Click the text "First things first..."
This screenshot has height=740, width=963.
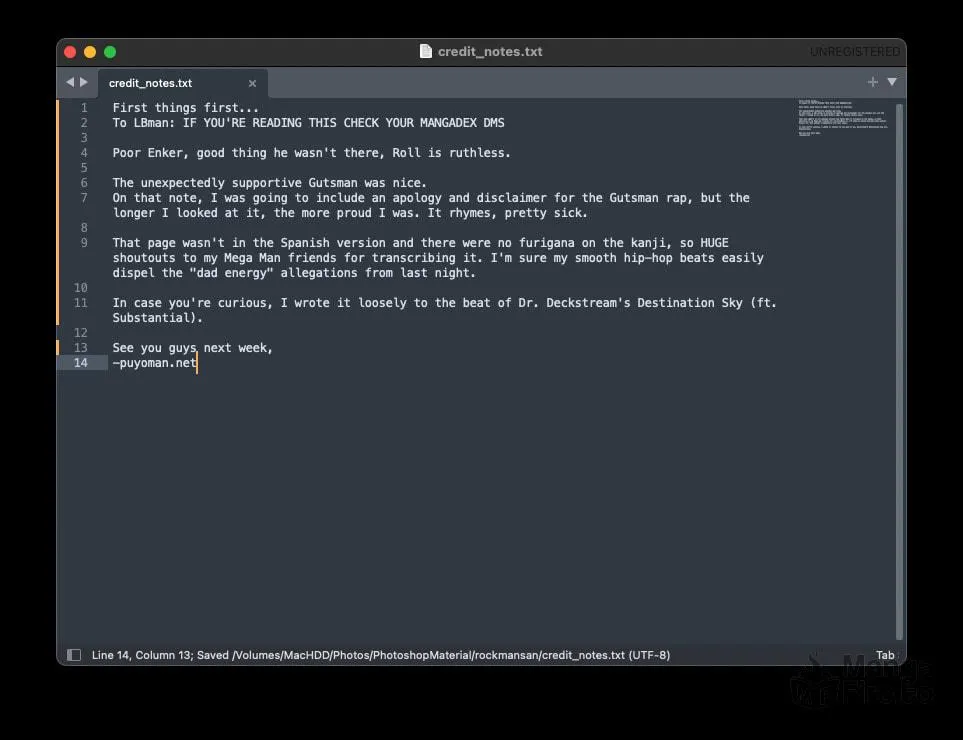(x=185, y=108)
